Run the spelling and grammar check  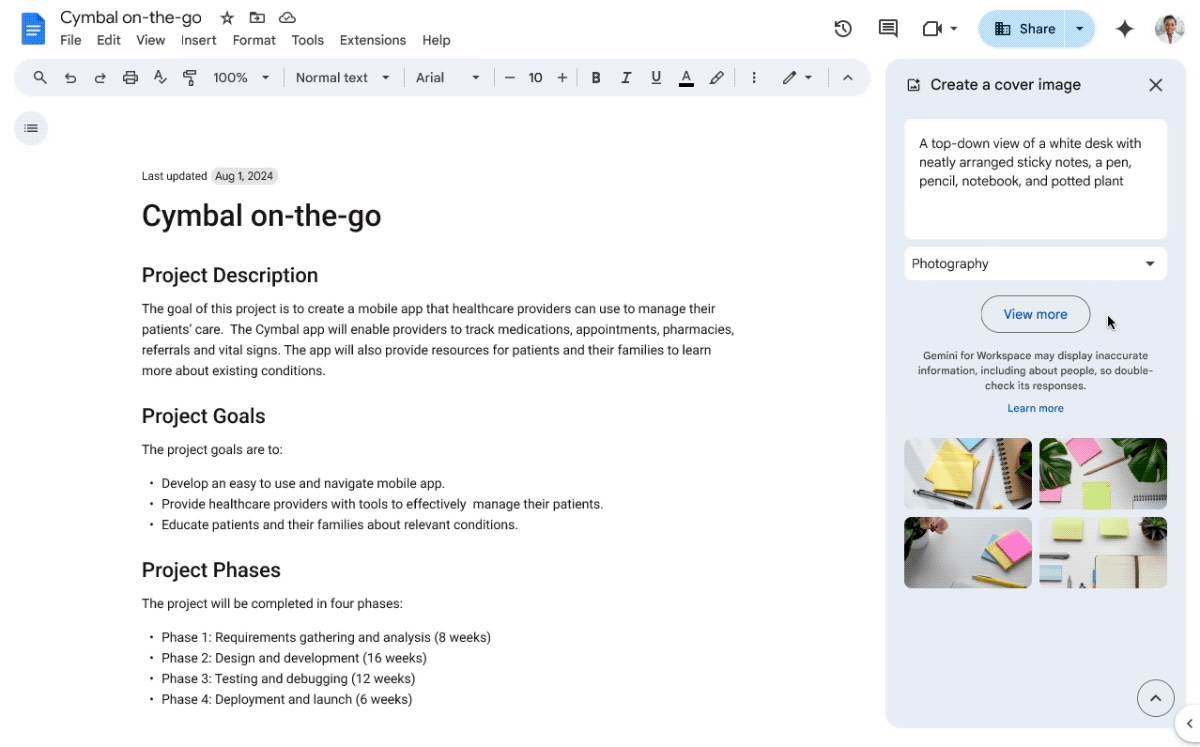tap(160, 77)
